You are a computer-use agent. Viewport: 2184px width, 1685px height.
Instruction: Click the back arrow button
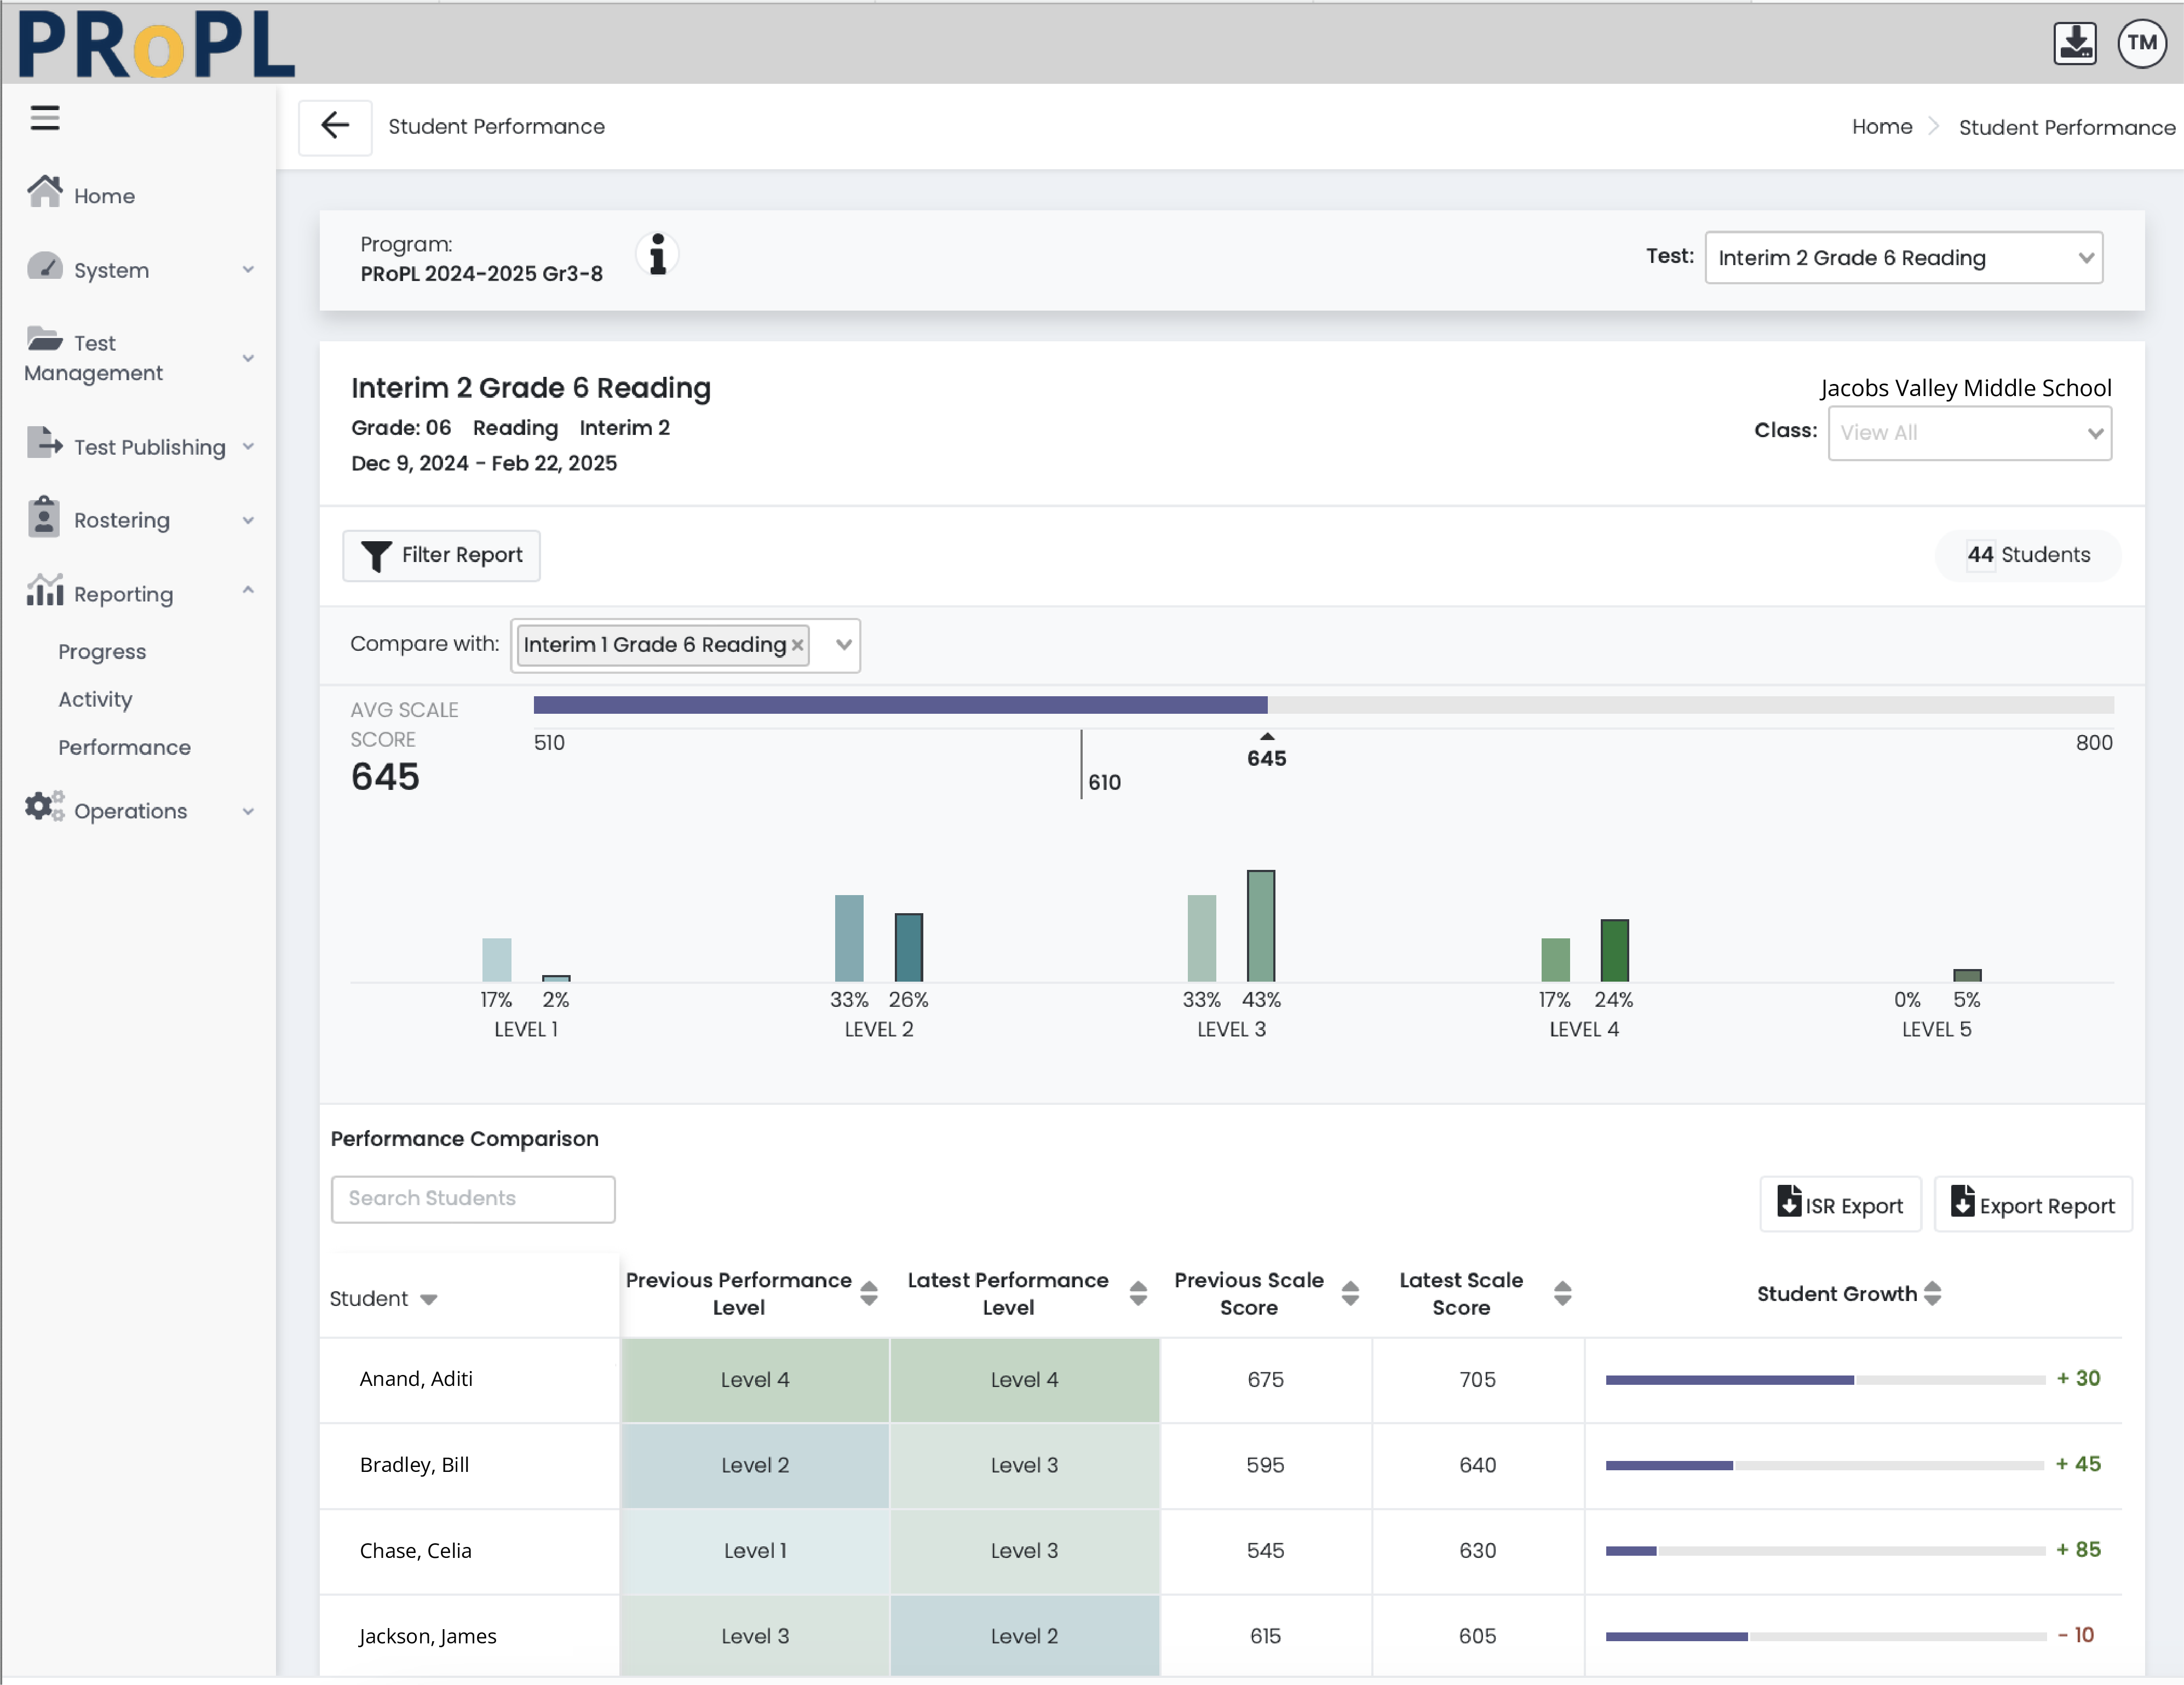click(x=335, y=126)
